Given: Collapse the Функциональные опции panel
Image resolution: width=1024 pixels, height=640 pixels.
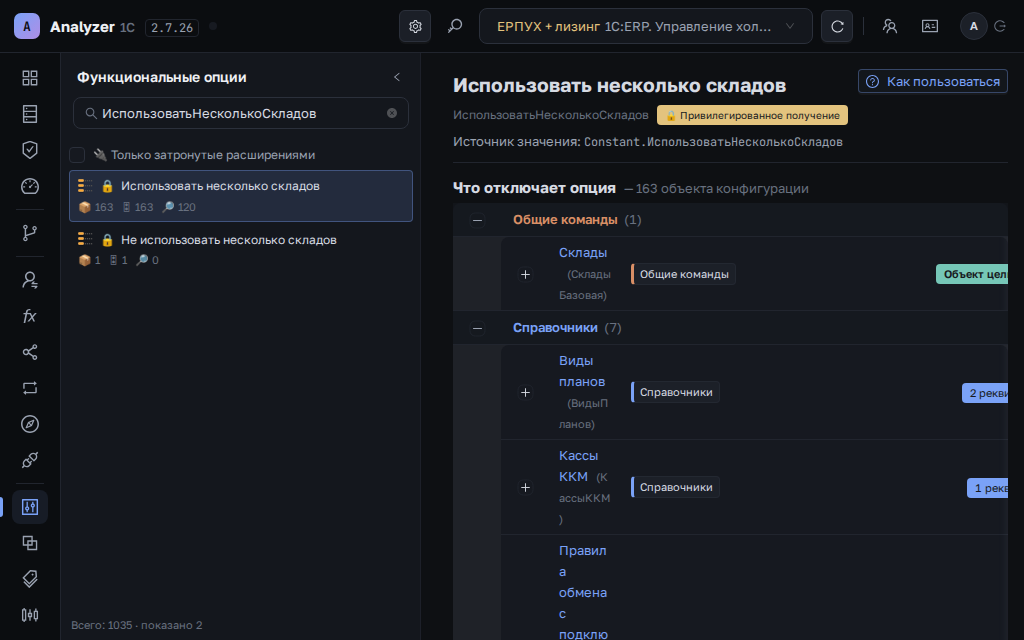Looking at the screenshot, I should click(x=396, y=77).
